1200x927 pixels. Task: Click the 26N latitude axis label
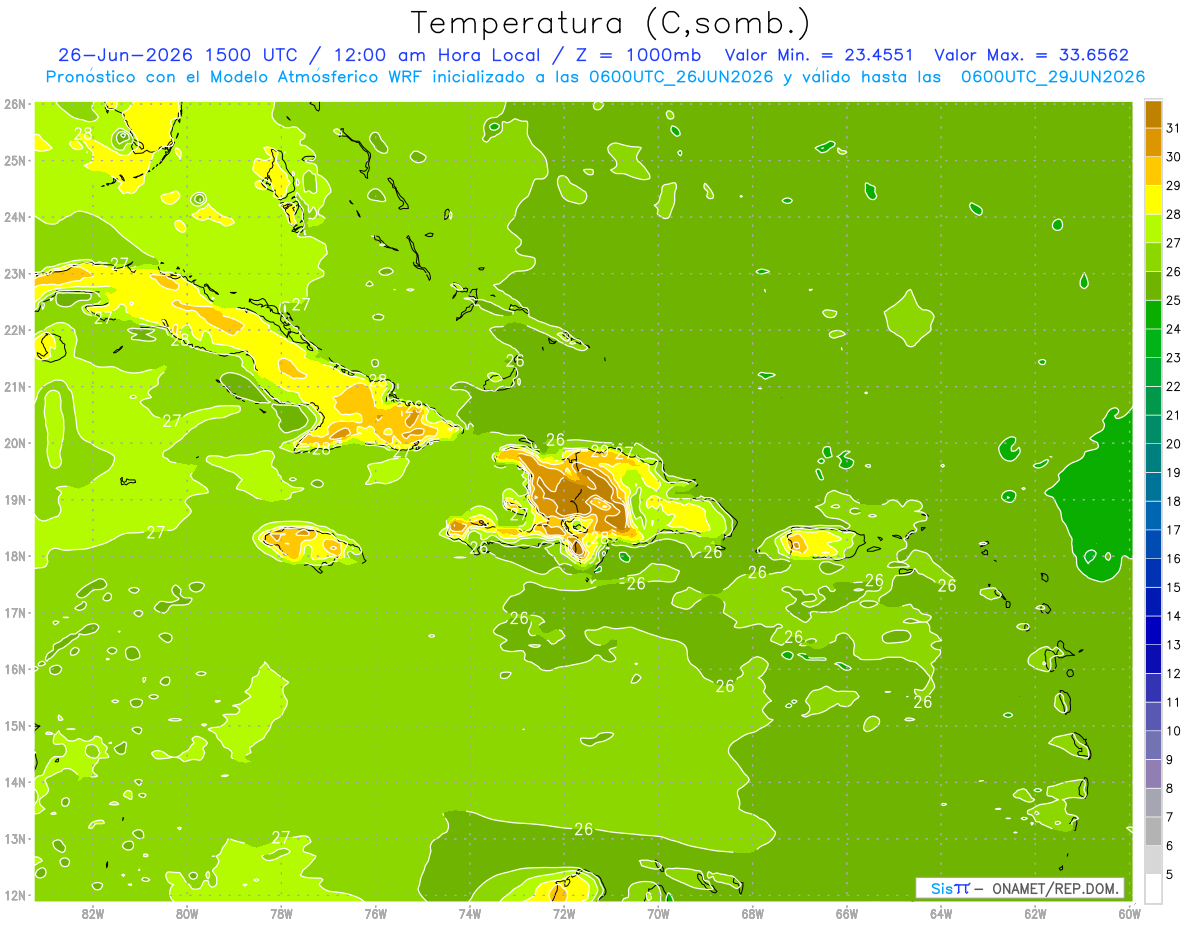click(15, 104)
